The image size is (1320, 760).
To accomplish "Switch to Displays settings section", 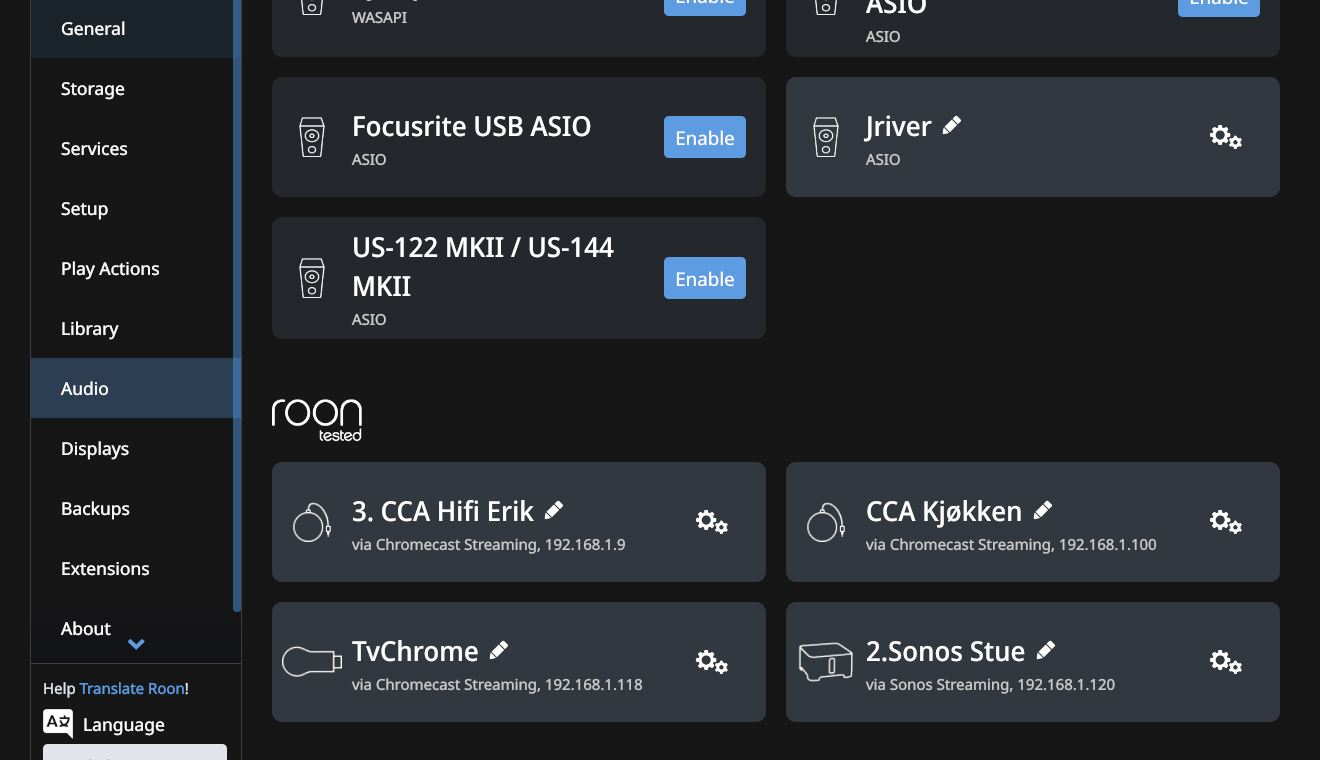I will (x=95, y=449).
